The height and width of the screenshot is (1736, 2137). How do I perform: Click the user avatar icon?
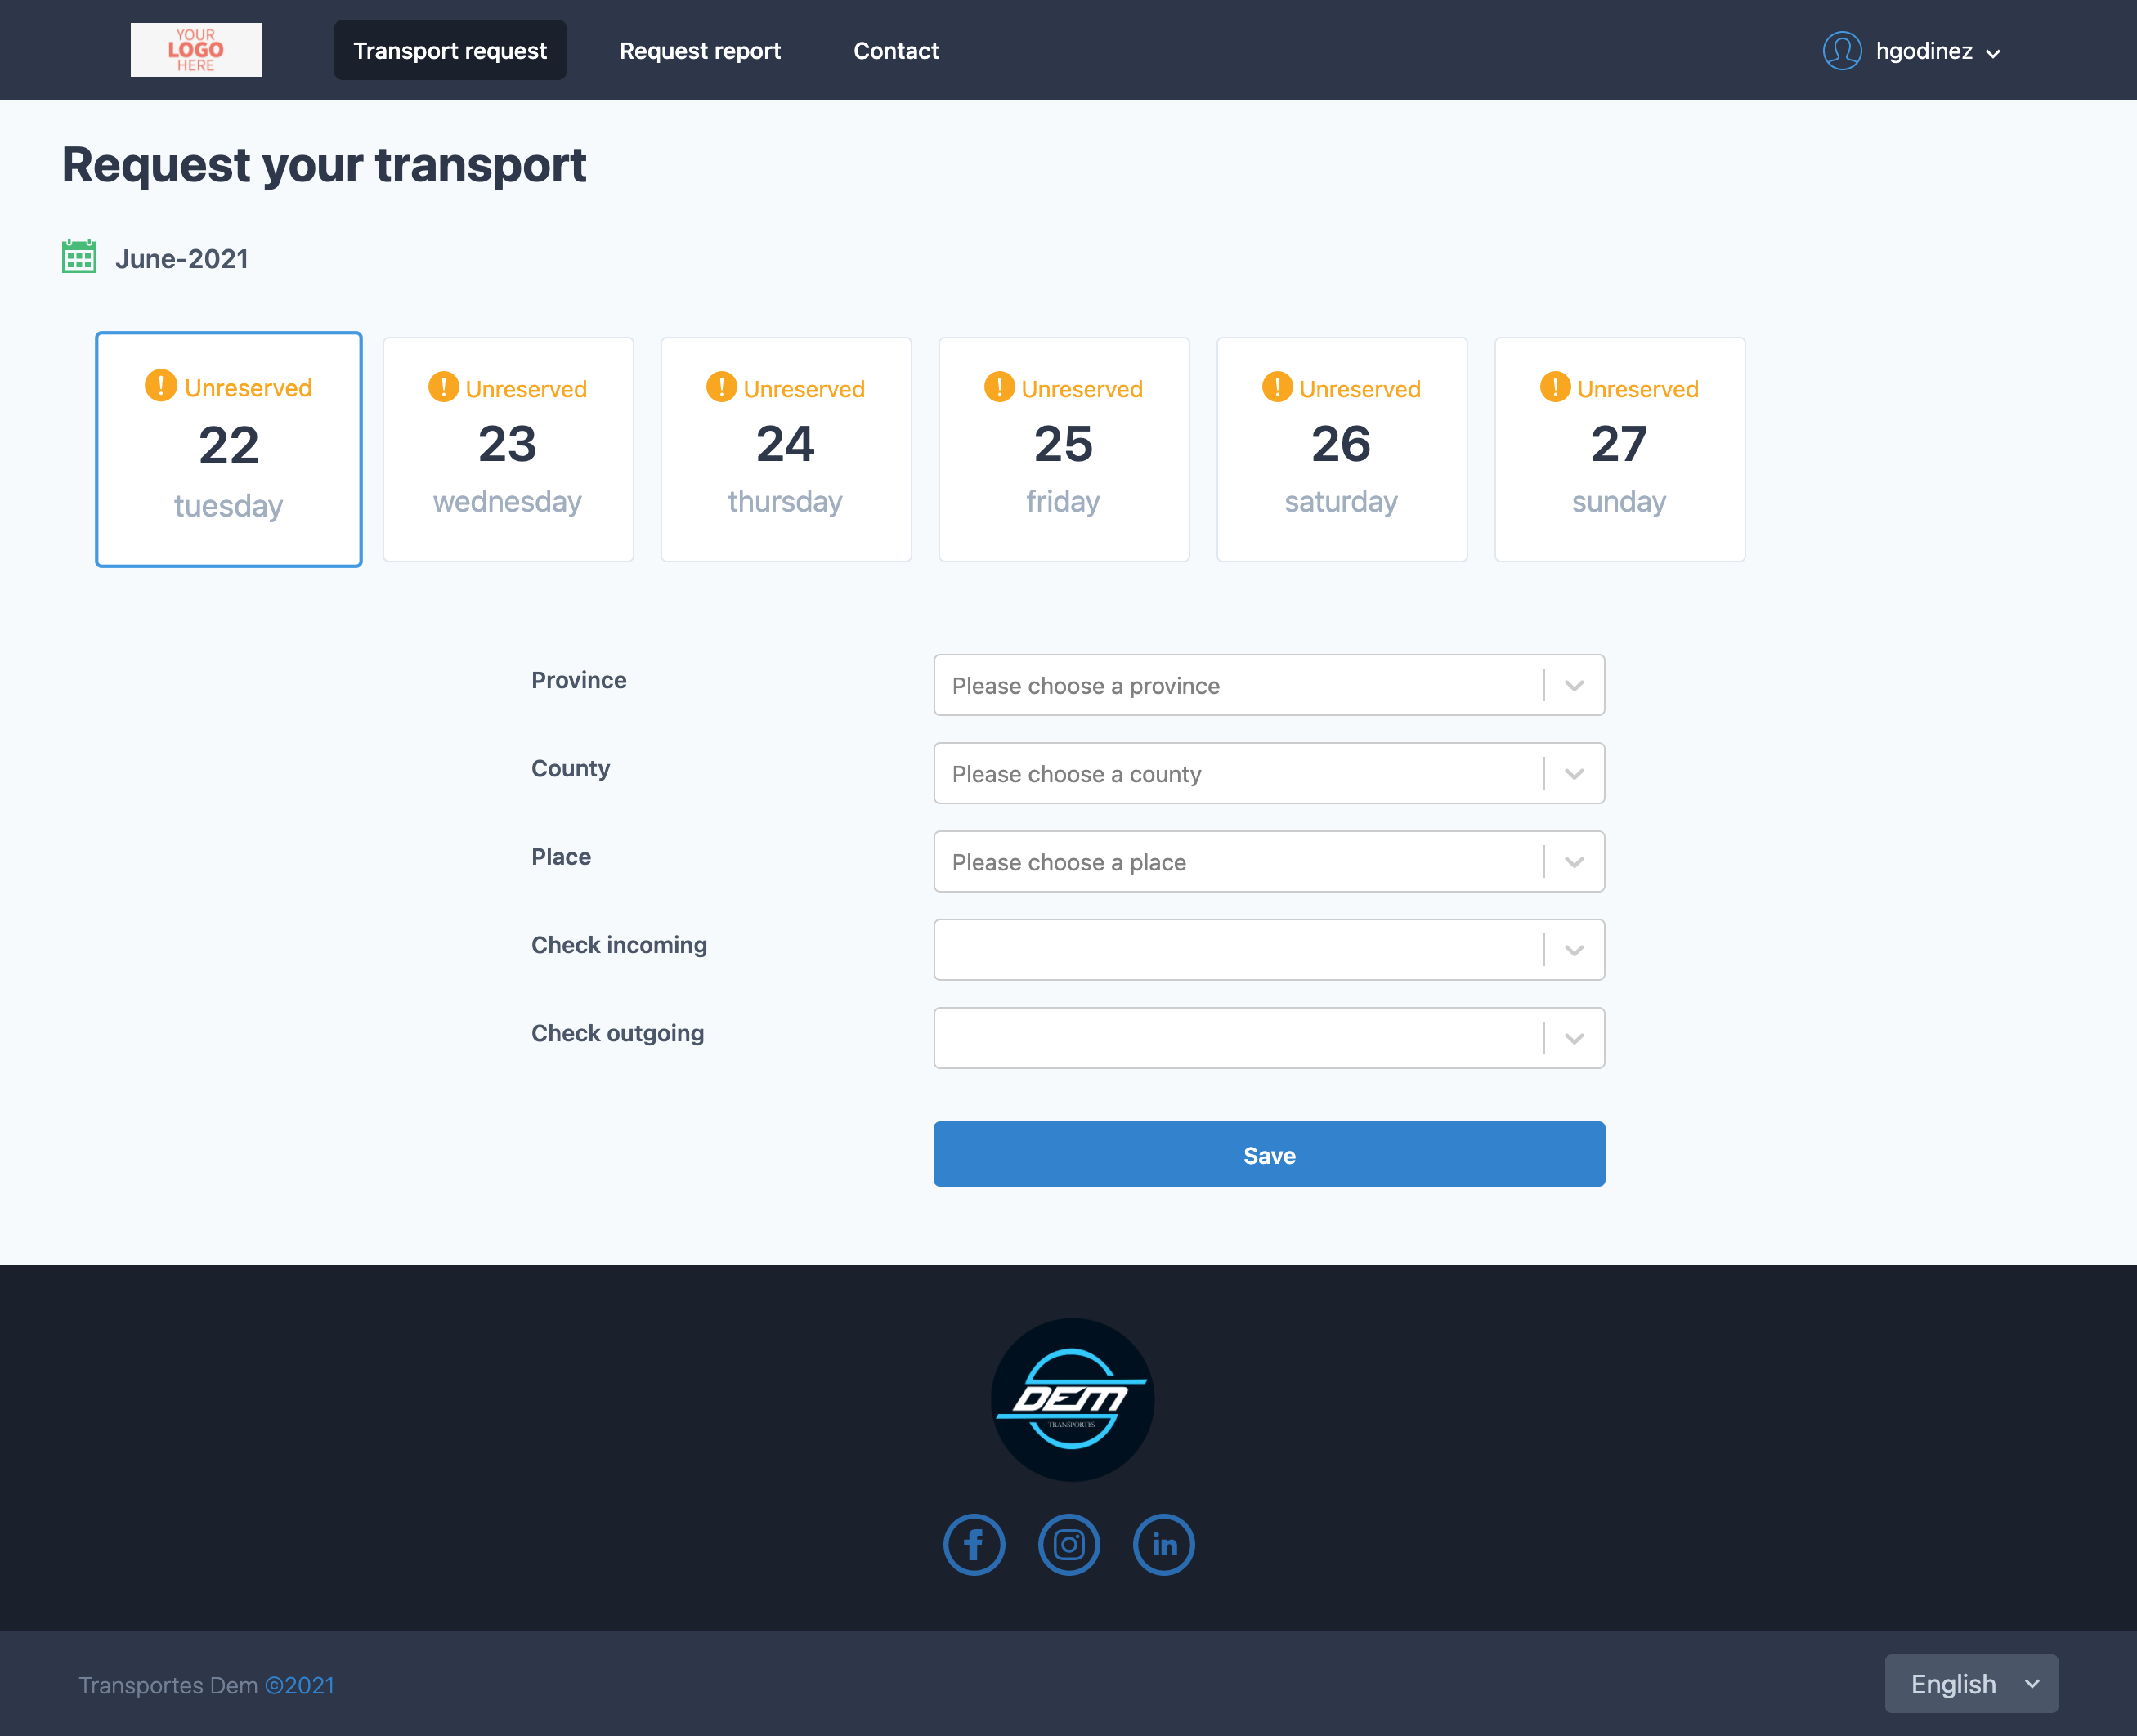(x=1841, y=51)
